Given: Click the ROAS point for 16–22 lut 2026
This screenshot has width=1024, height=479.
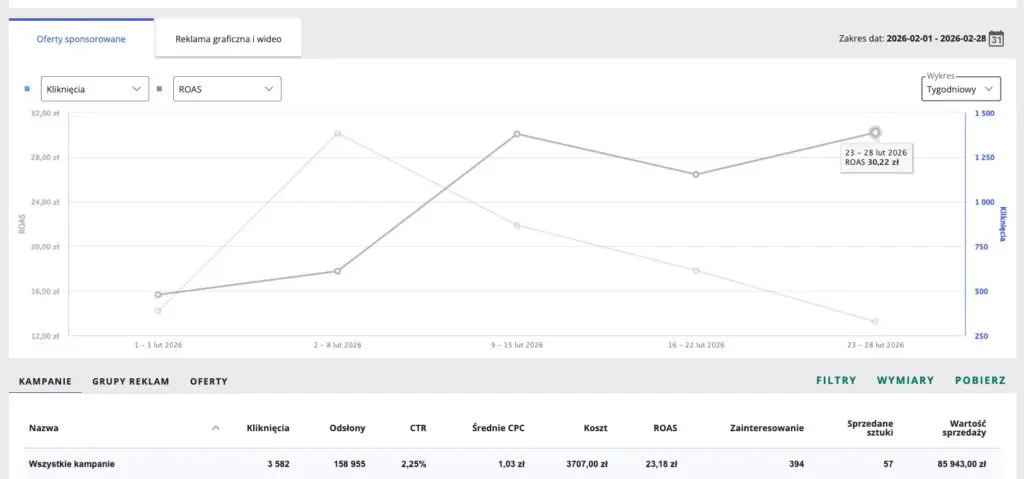Looking at the screenshot, I should click(696, 174).
